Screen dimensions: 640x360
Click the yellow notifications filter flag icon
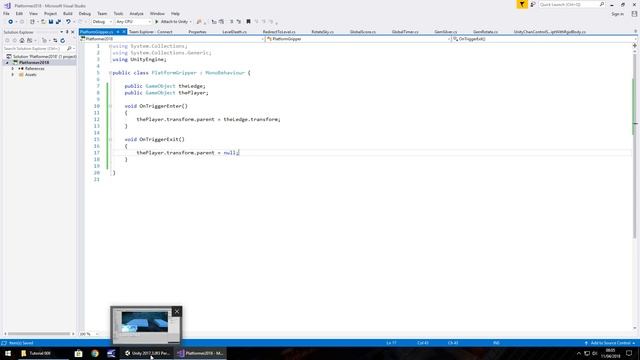pos(522,4)
